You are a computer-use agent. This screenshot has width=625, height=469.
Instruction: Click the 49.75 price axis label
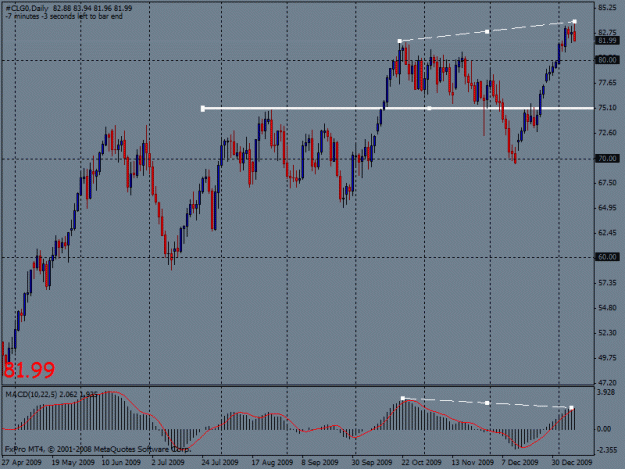pyautogui.click(x=607, y=358)
